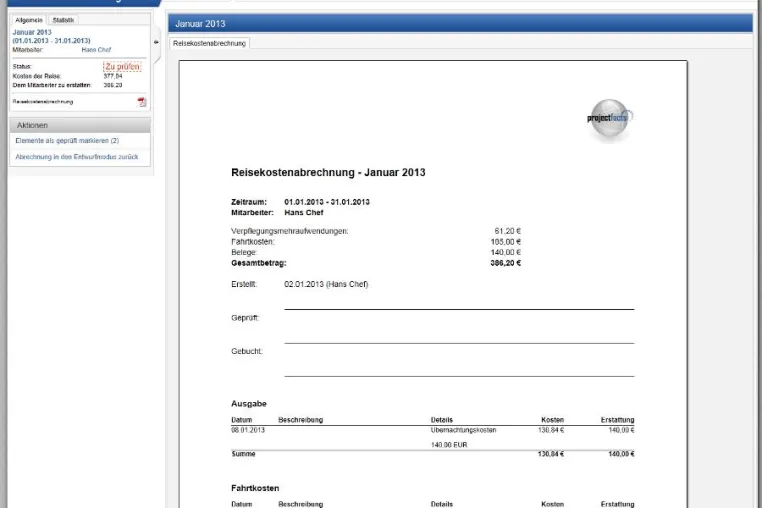Click the Übernachtungskosten expense row

[x=433, y=430]
